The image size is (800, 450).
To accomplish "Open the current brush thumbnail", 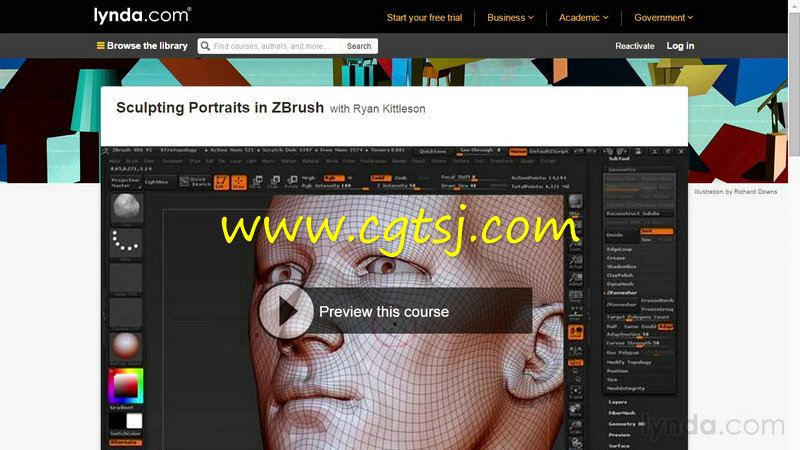I will pyautogui.click(x=126, y=208).
